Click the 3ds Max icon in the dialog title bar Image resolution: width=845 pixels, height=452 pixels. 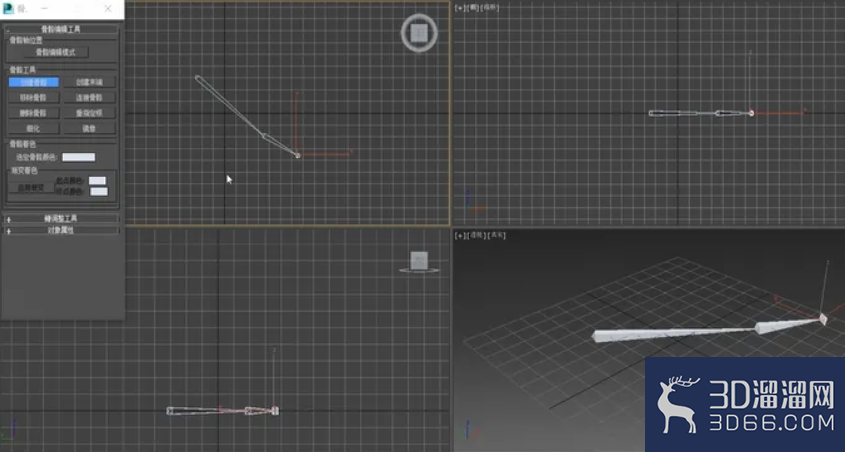click(8, 9)
